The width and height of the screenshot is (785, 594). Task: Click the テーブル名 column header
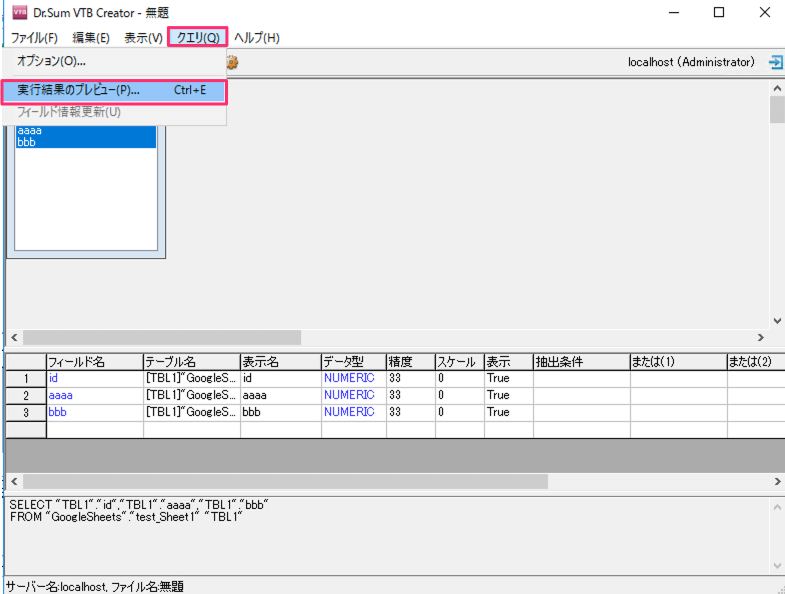pos(192,362)
